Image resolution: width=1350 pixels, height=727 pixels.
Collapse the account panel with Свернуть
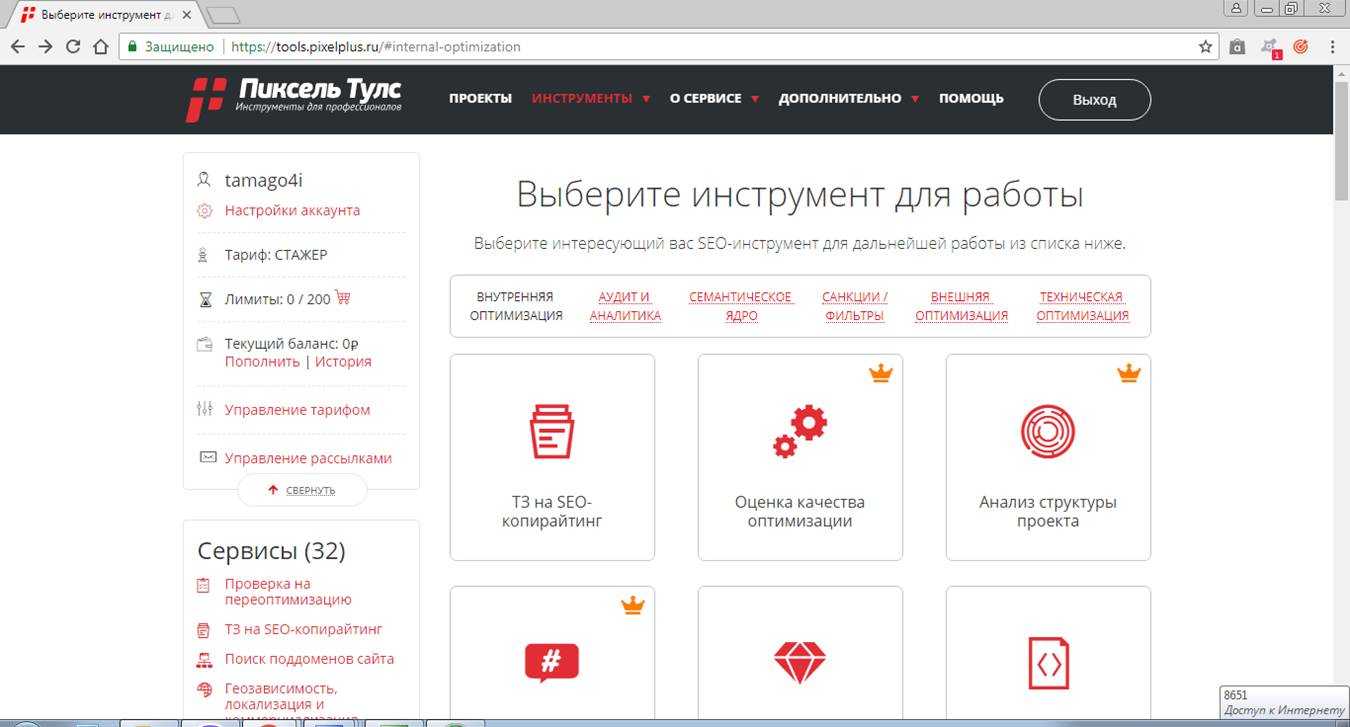302,490
